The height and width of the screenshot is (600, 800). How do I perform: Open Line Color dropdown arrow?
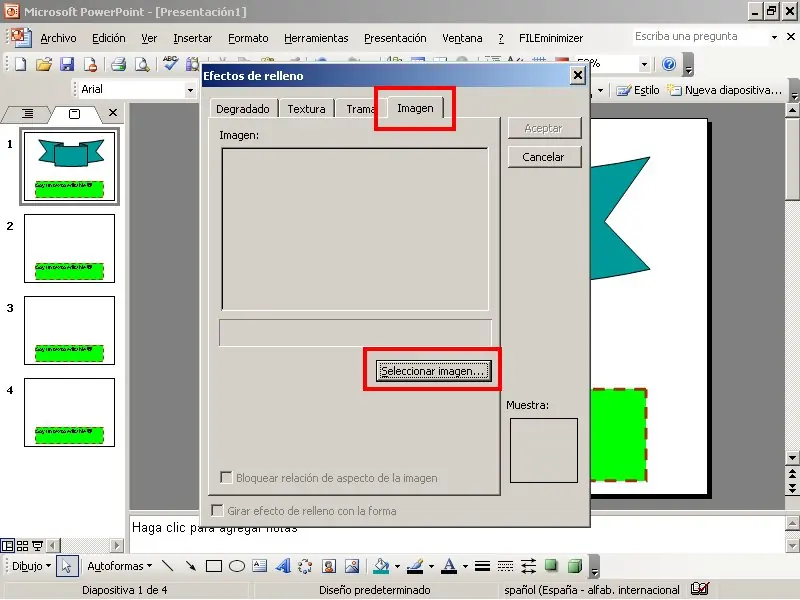coord(431,566)
